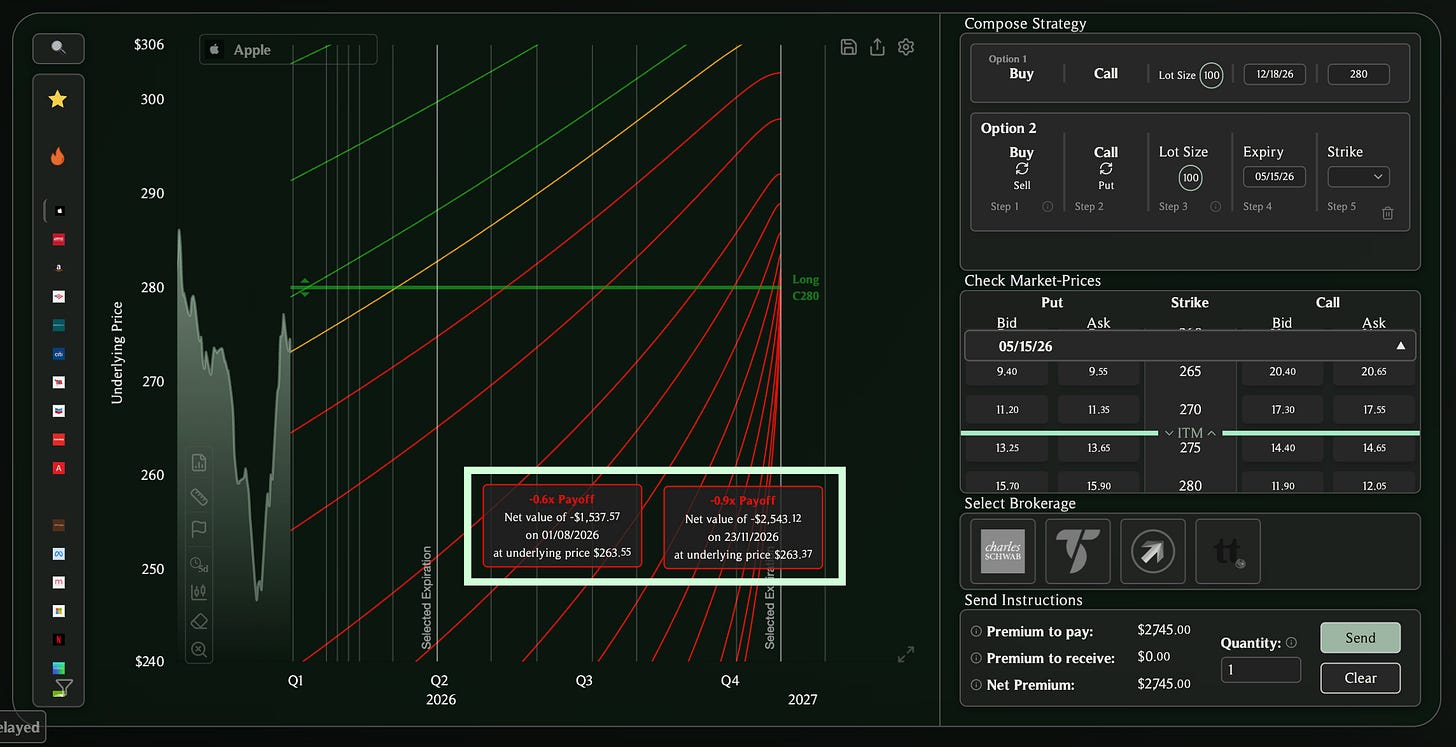Click the Quantity input field

tap(1261, 670)
